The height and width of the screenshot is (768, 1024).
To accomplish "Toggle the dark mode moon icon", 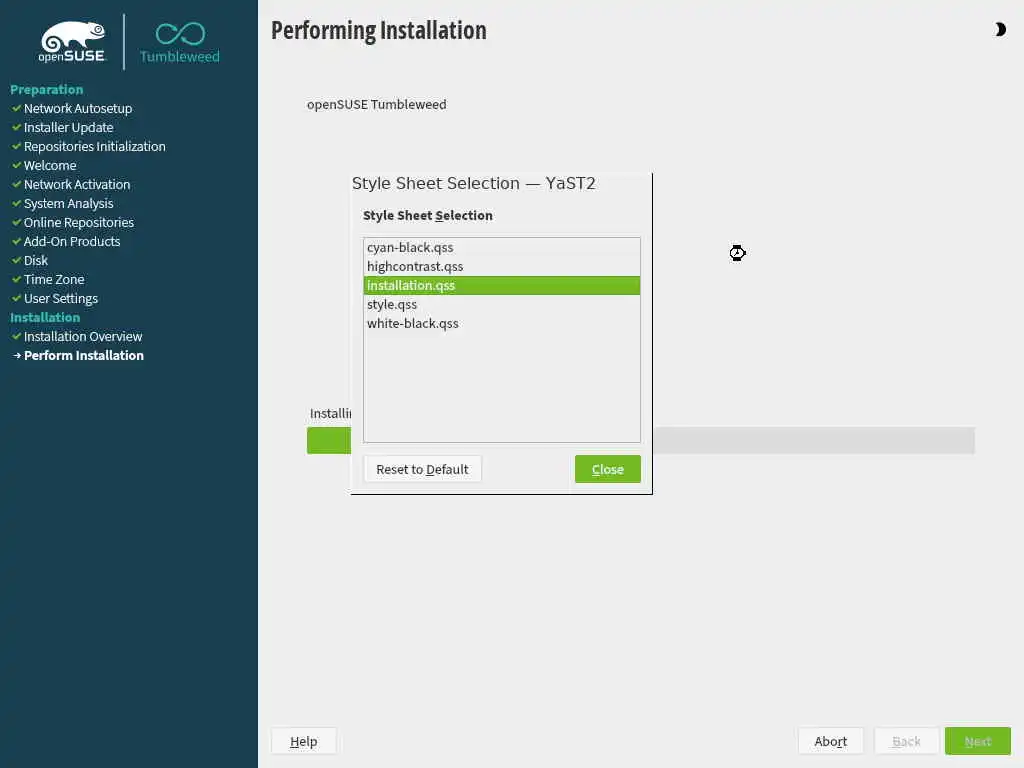I will coord(1000,29).
